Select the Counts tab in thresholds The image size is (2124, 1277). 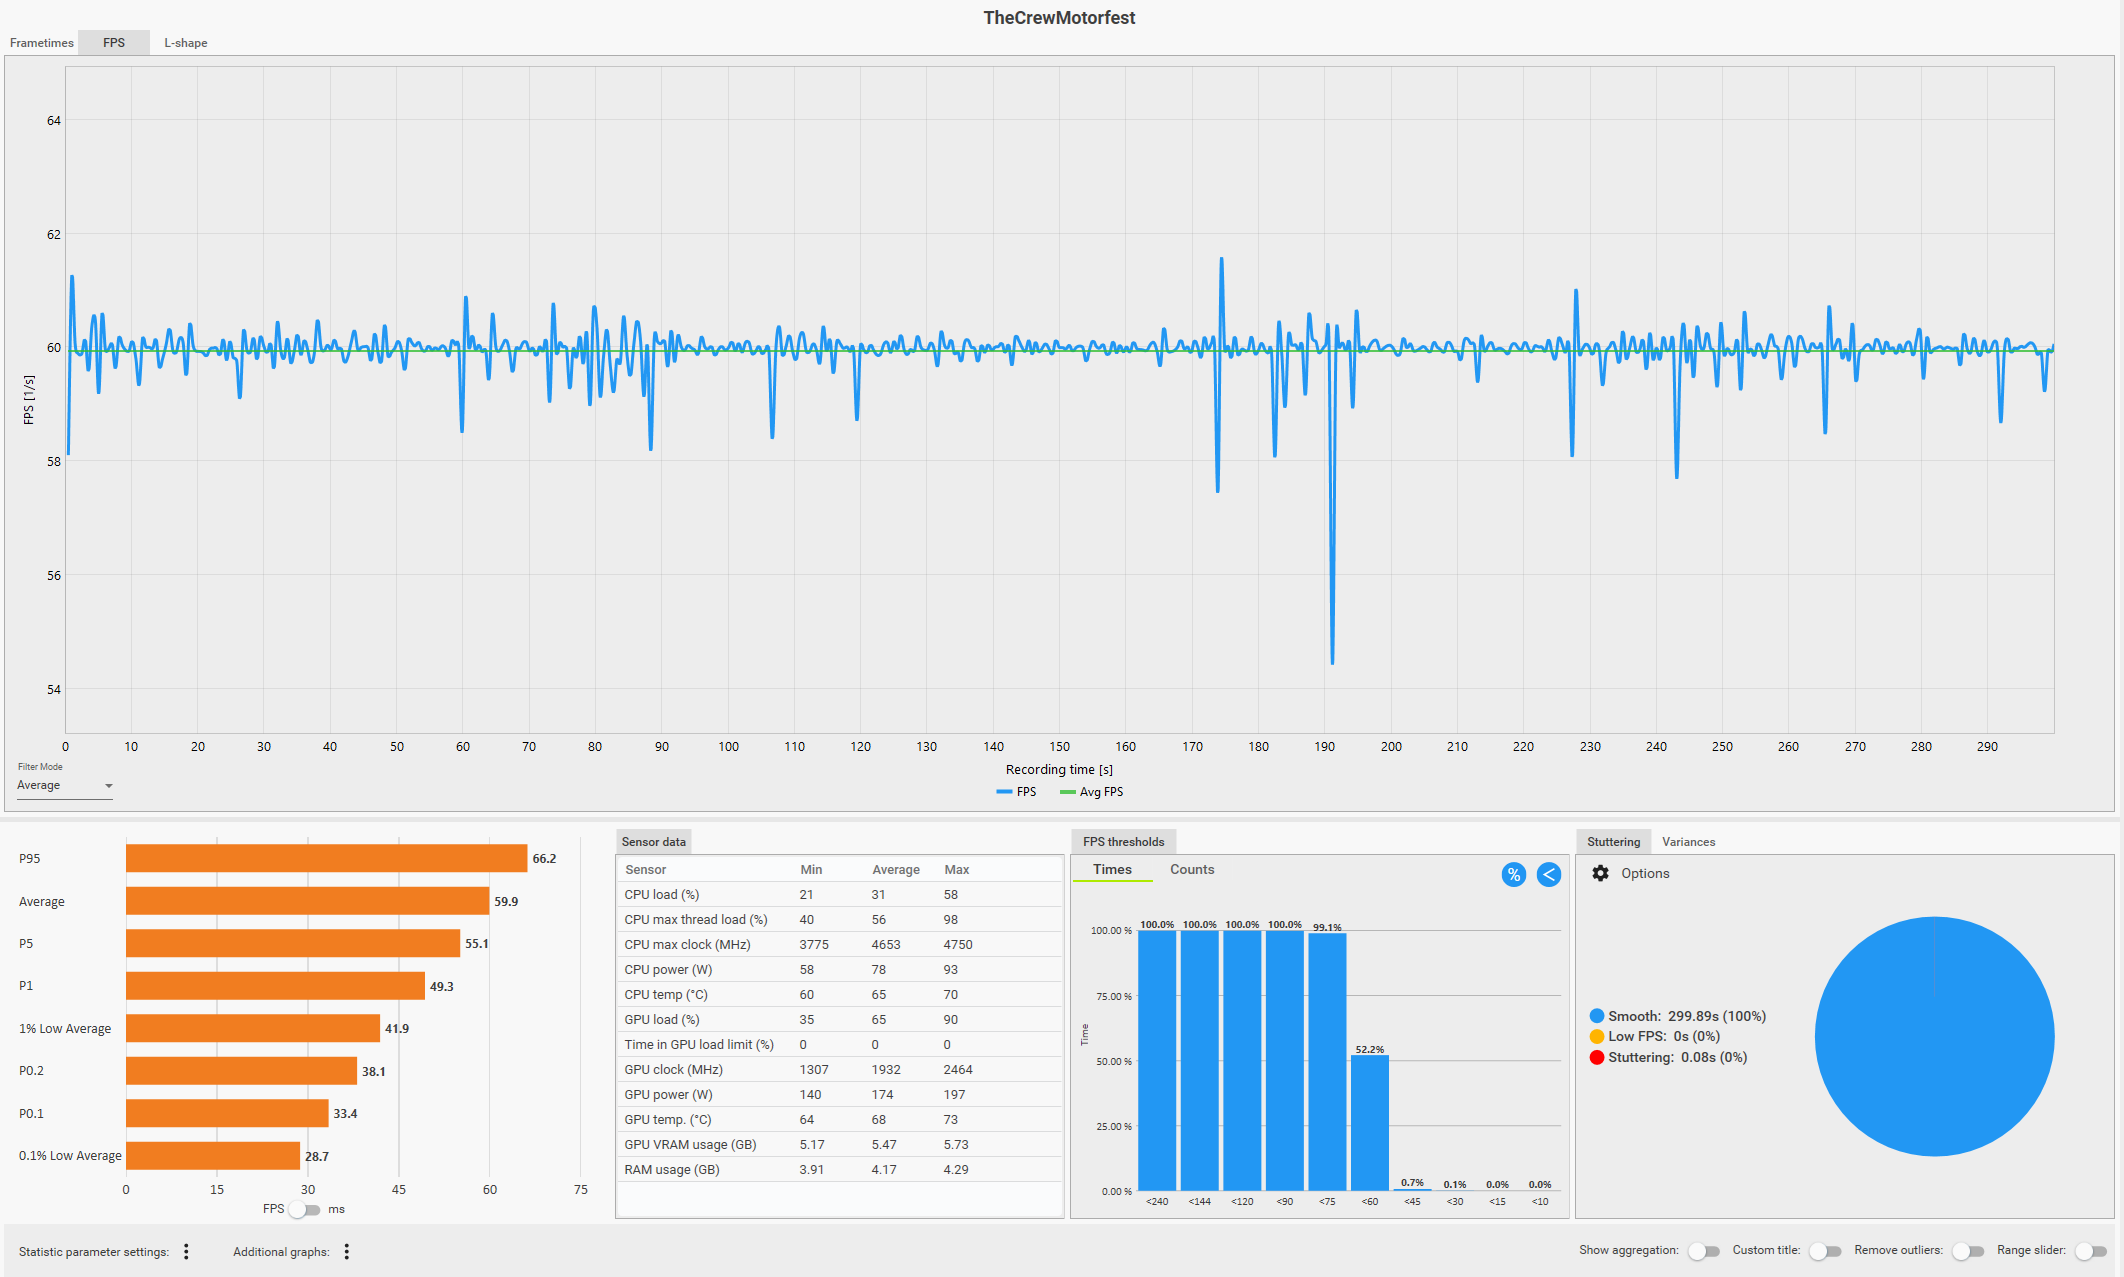(1192, 870)
